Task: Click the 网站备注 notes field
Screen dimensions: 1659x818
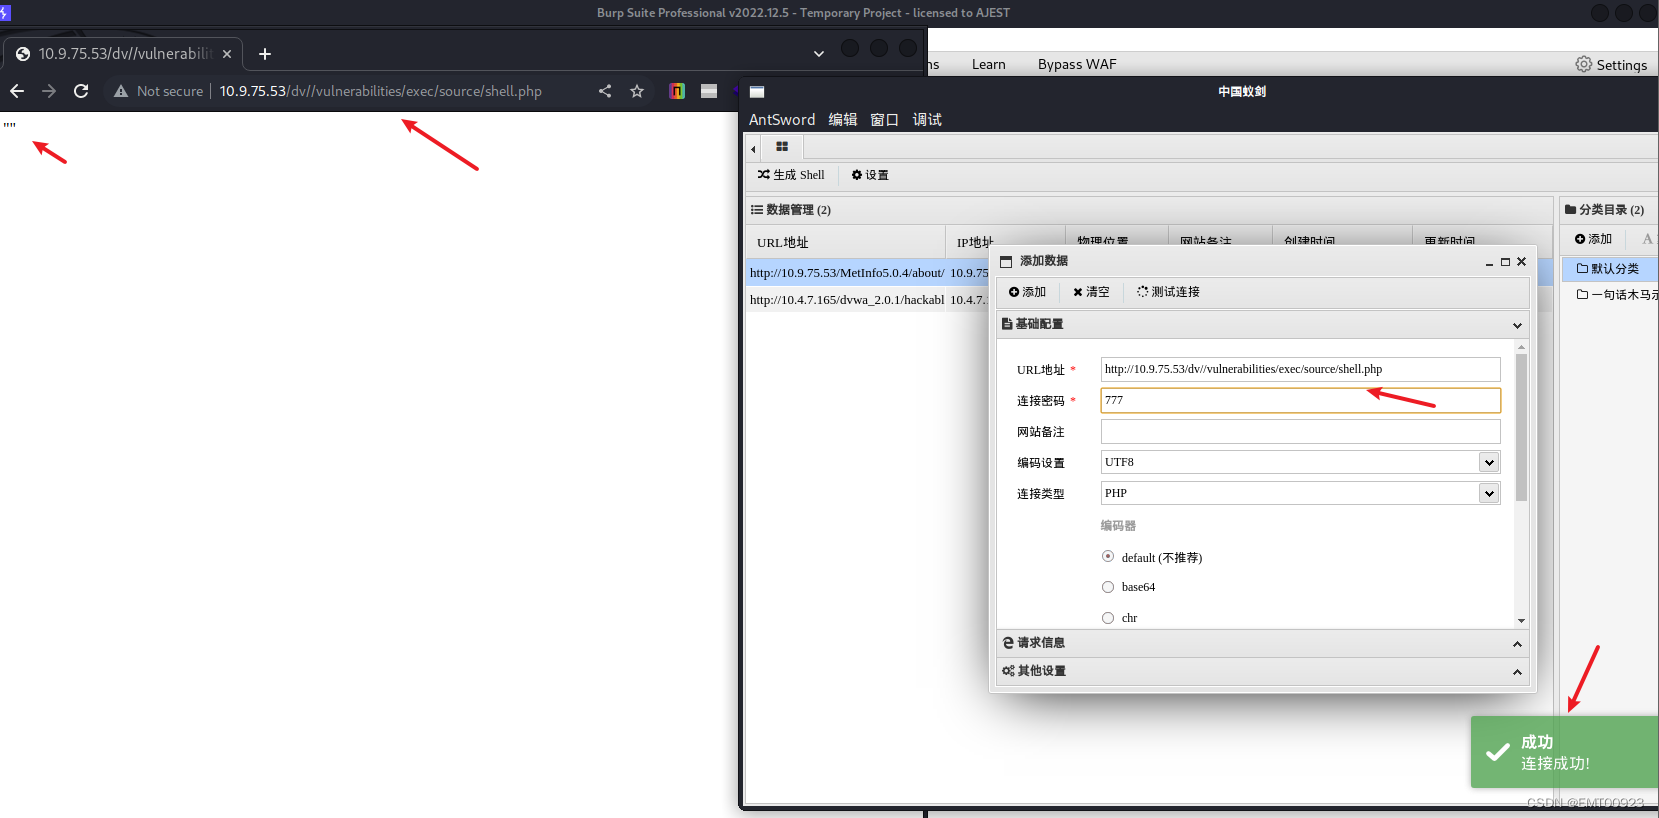Action: click(1300, 431)
